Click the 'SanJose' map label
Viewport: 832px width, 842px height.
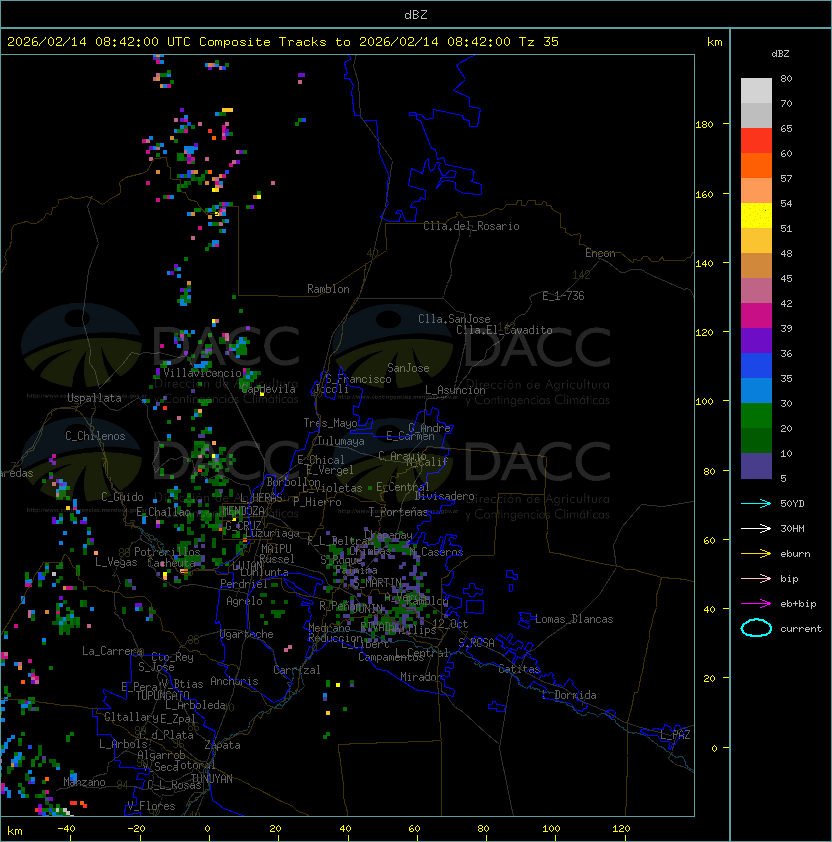coord(408,368)
